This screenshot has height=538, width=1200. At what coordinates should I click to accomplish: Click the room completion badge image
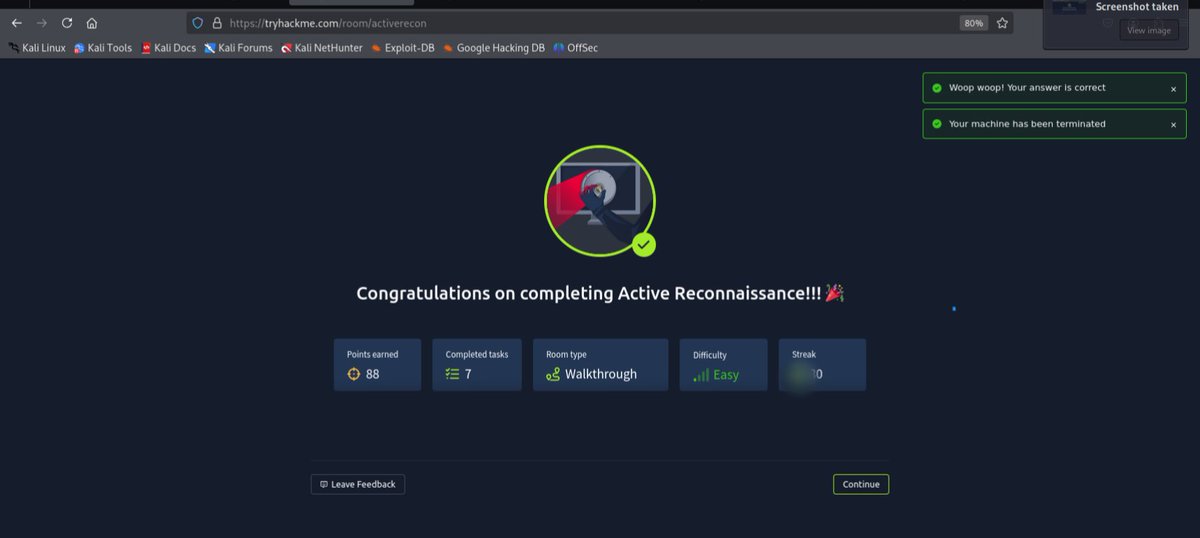pyautogui.click(x=600, y=201)
